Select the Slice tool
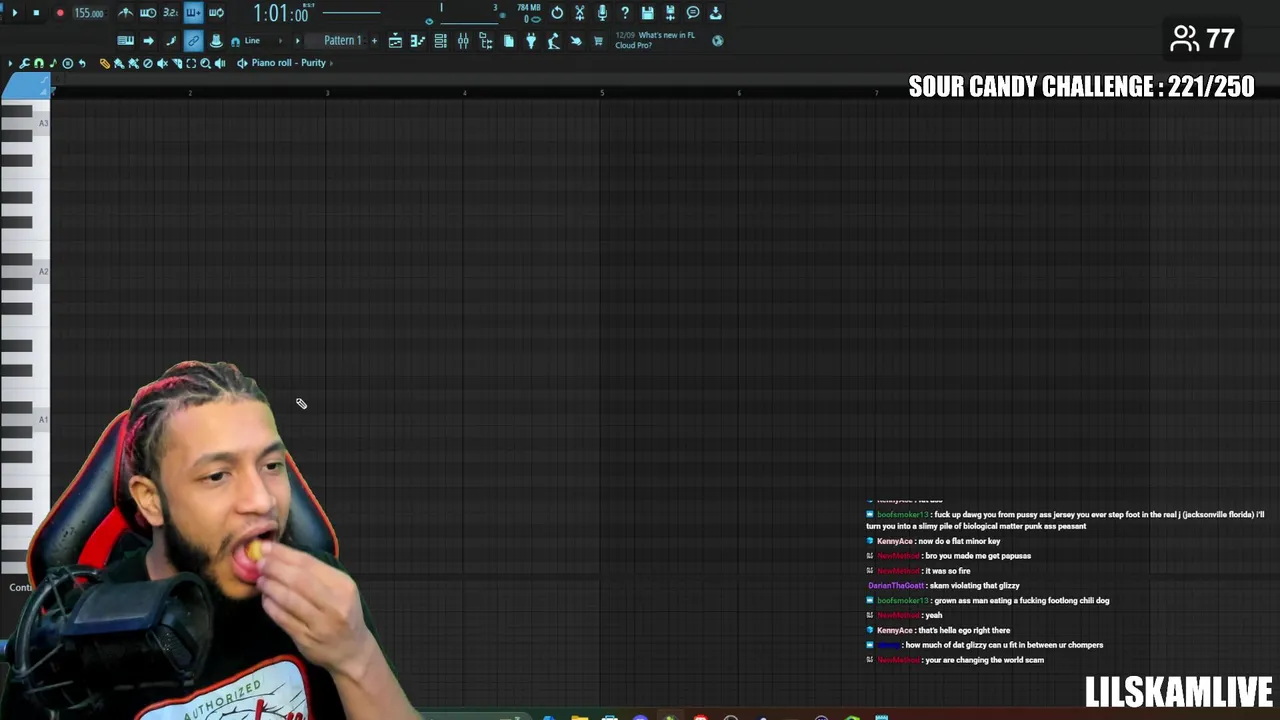 177,63
